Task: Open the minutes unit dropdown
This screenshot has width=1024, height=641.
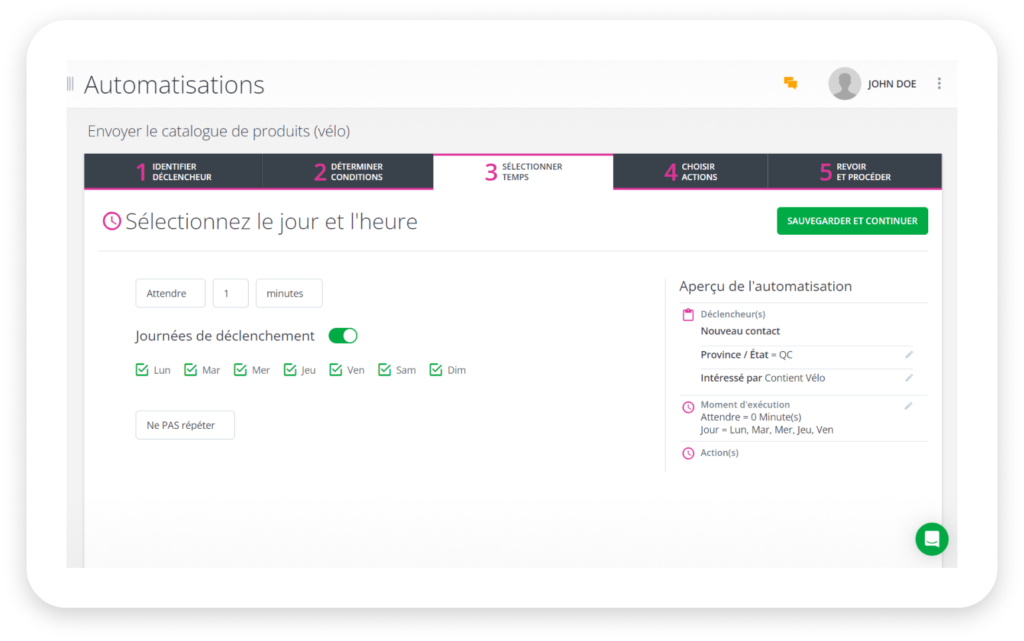Action: pos(288,293)
